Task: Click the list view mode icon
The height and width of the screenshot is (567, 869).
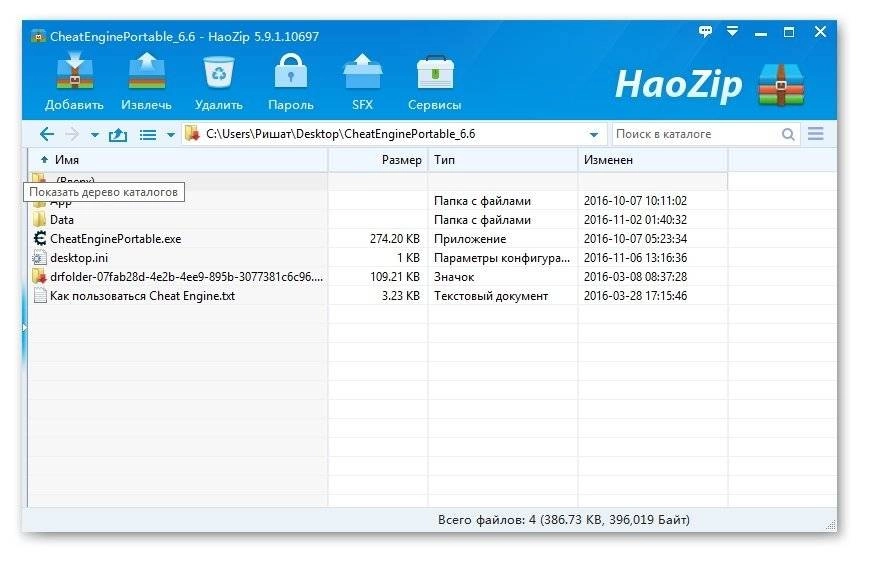Action: point(147,135)
